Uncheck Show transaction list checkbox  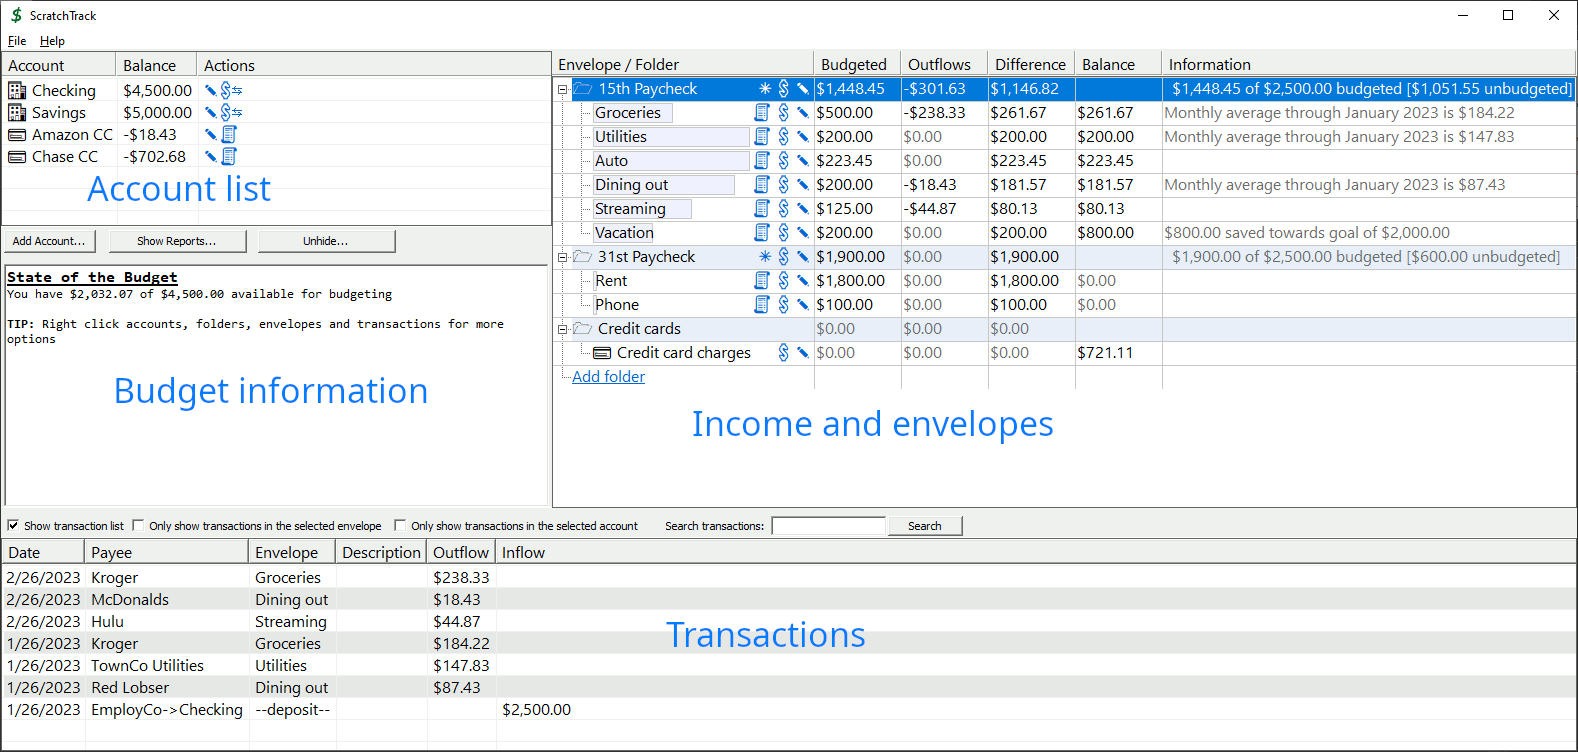[x=13, y=525]
